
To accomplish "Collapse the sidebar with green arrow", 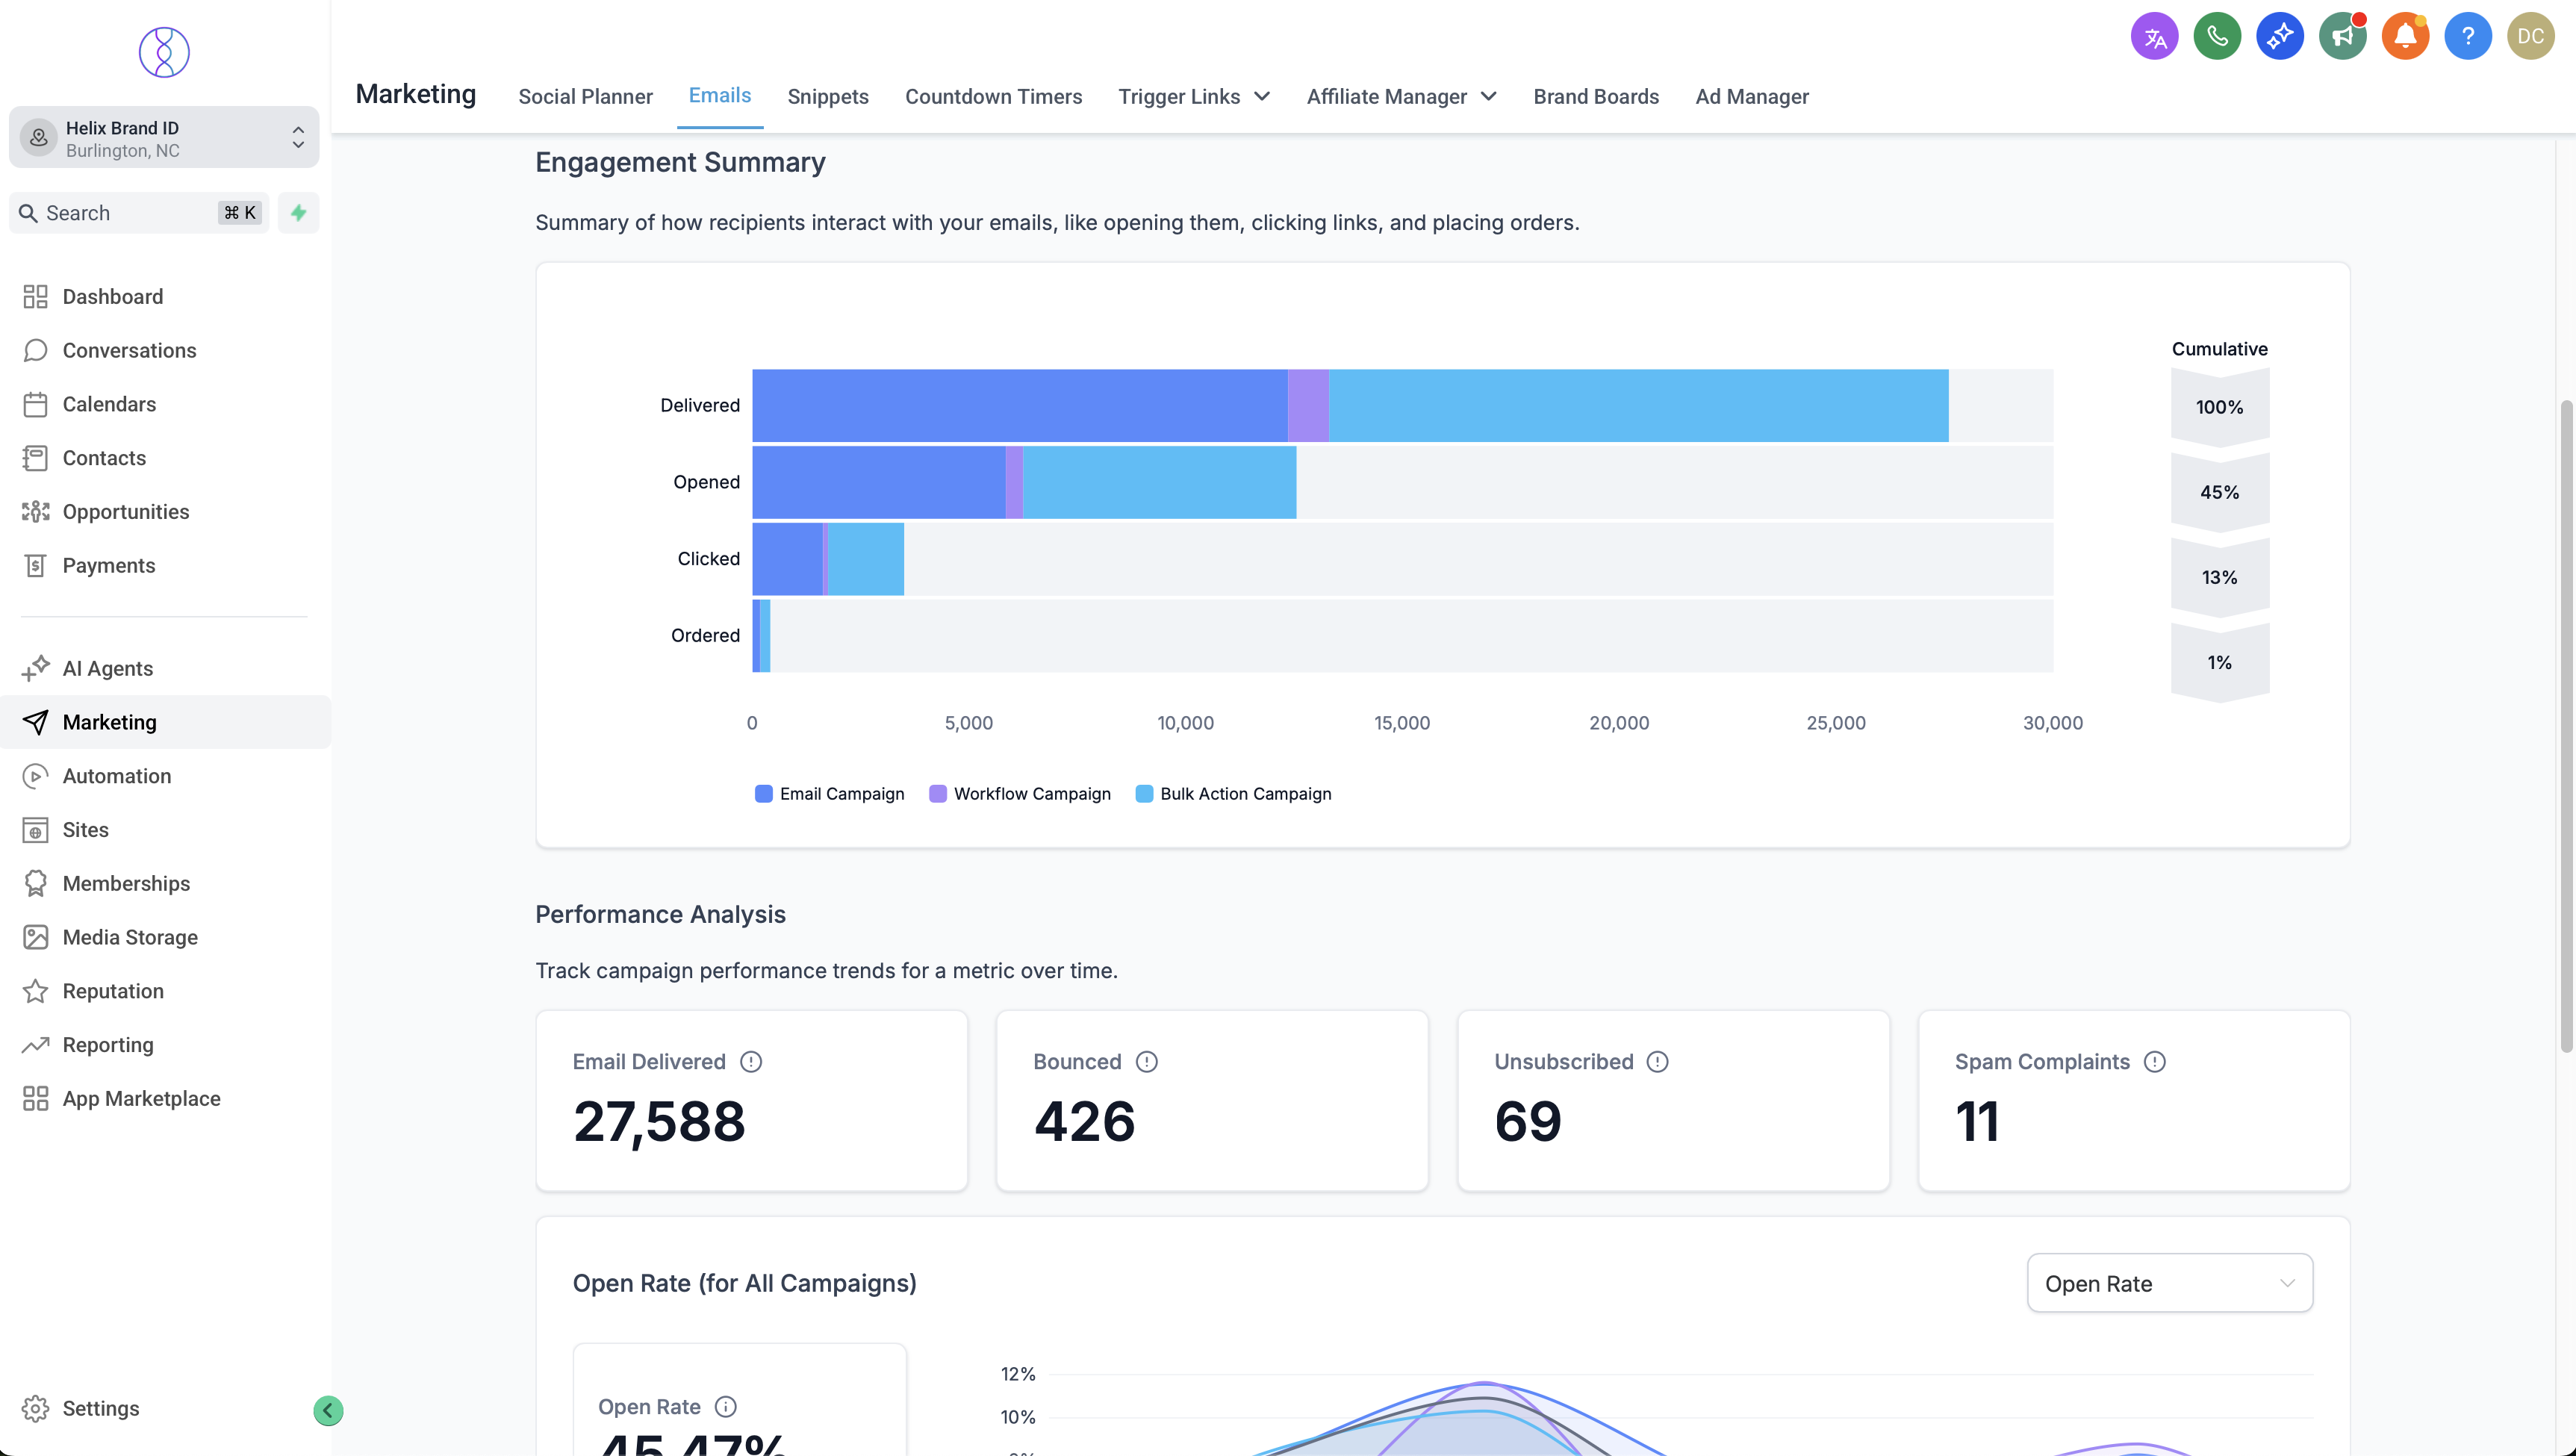I will [328, 1410].
